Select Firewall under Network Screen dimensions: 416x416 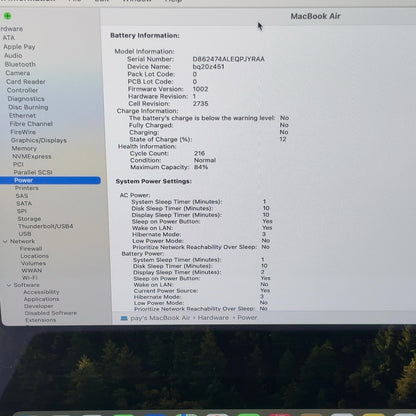[31, 248]
